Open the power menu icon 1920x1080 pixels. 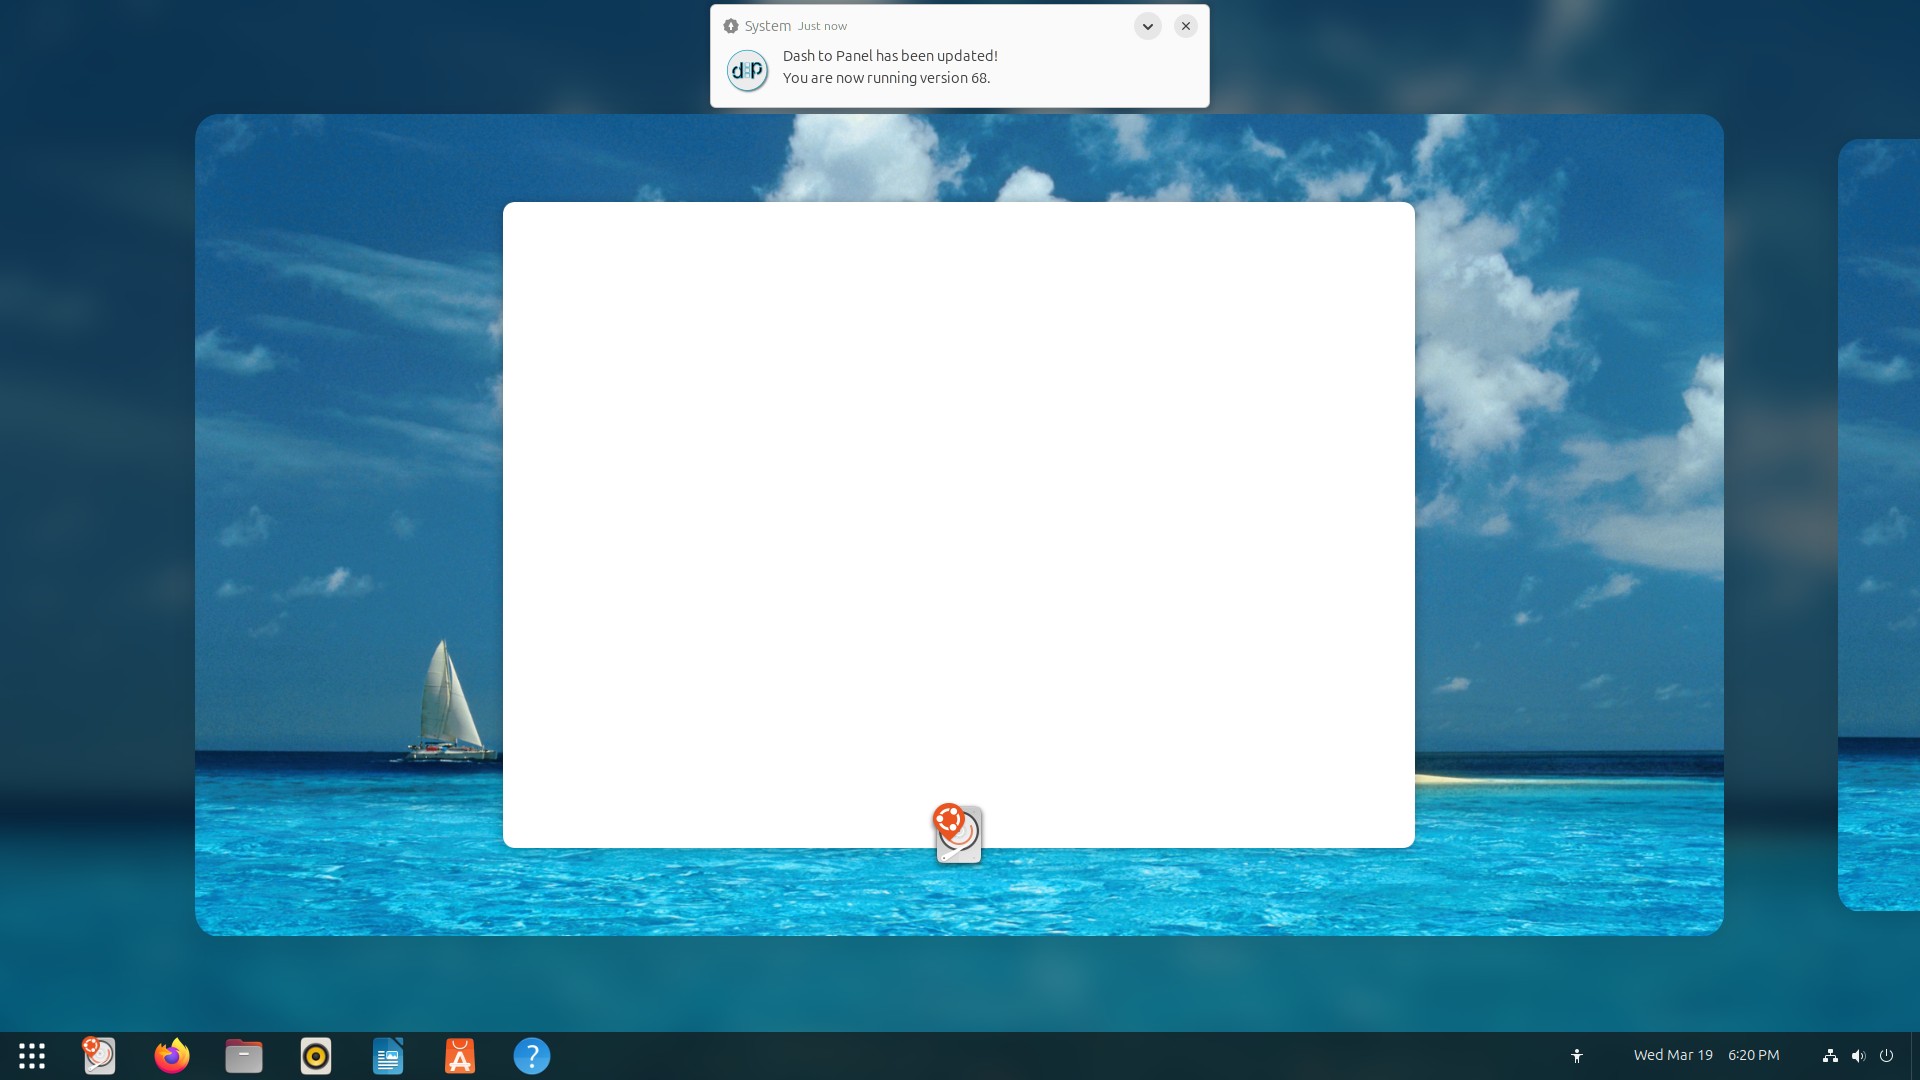(1886, 1055)
